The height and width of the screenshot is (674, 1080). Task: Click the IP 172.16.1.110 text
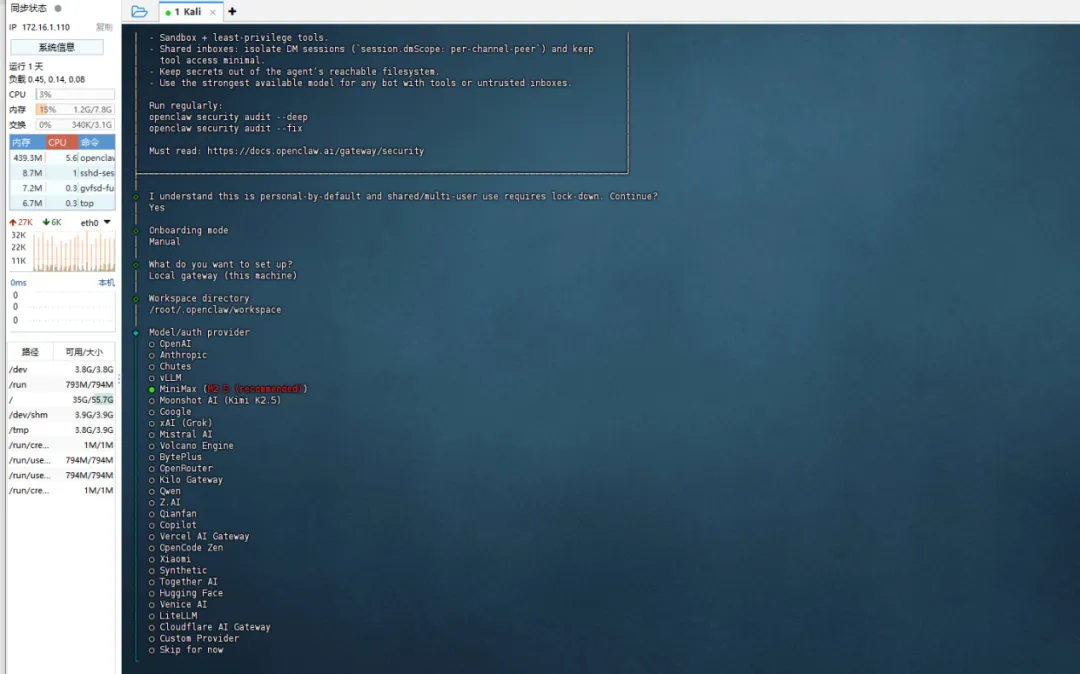(x=39, y=27)
